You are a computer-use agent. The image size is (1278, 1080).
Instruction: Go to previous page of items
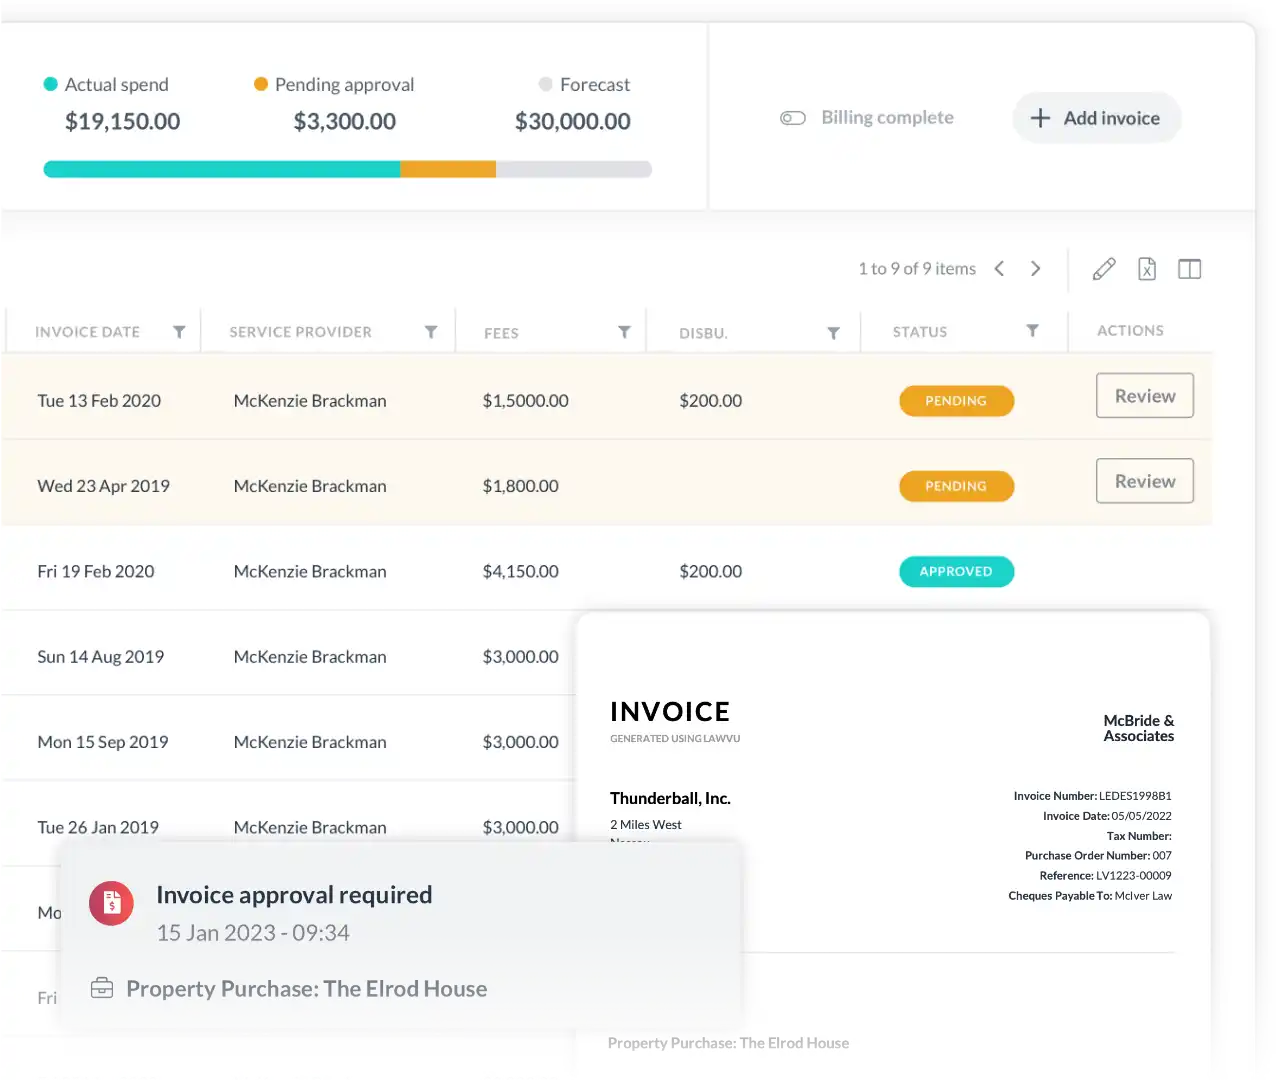point(999,269)
